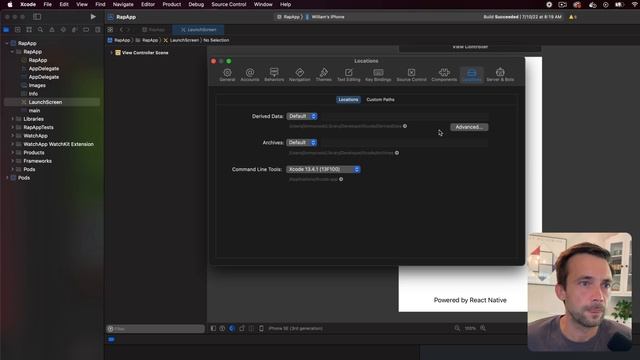Image resolution: width=640 pixels, height=360 pixels.
Task: Show the Breakpoint navigator icon
Action: coord(86,30)
